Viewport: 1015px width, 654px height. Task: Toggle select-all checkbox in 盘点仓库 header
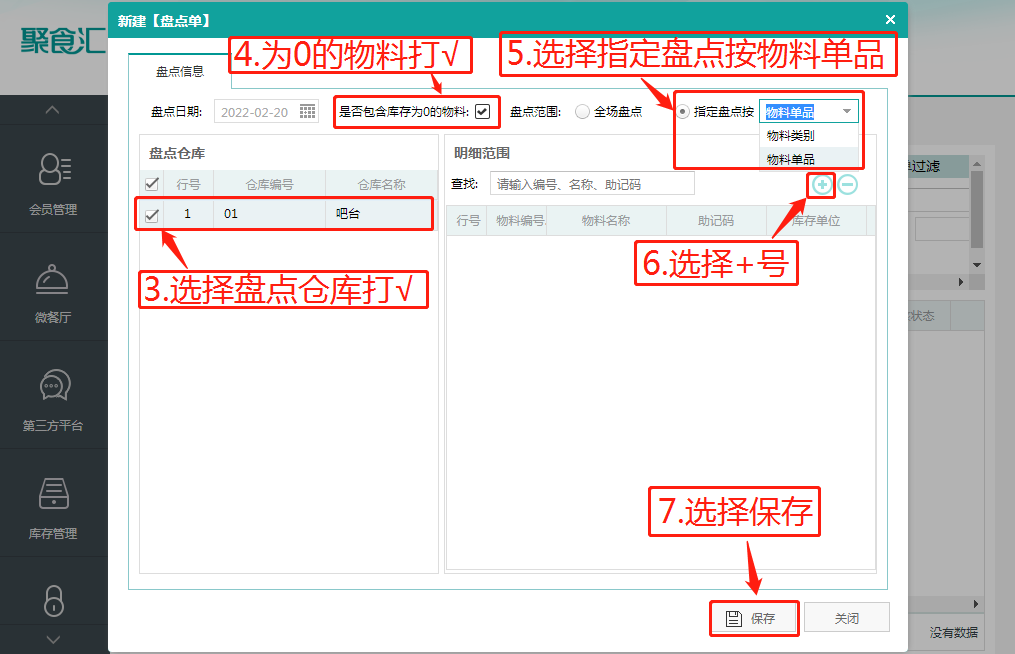(152, 185)
